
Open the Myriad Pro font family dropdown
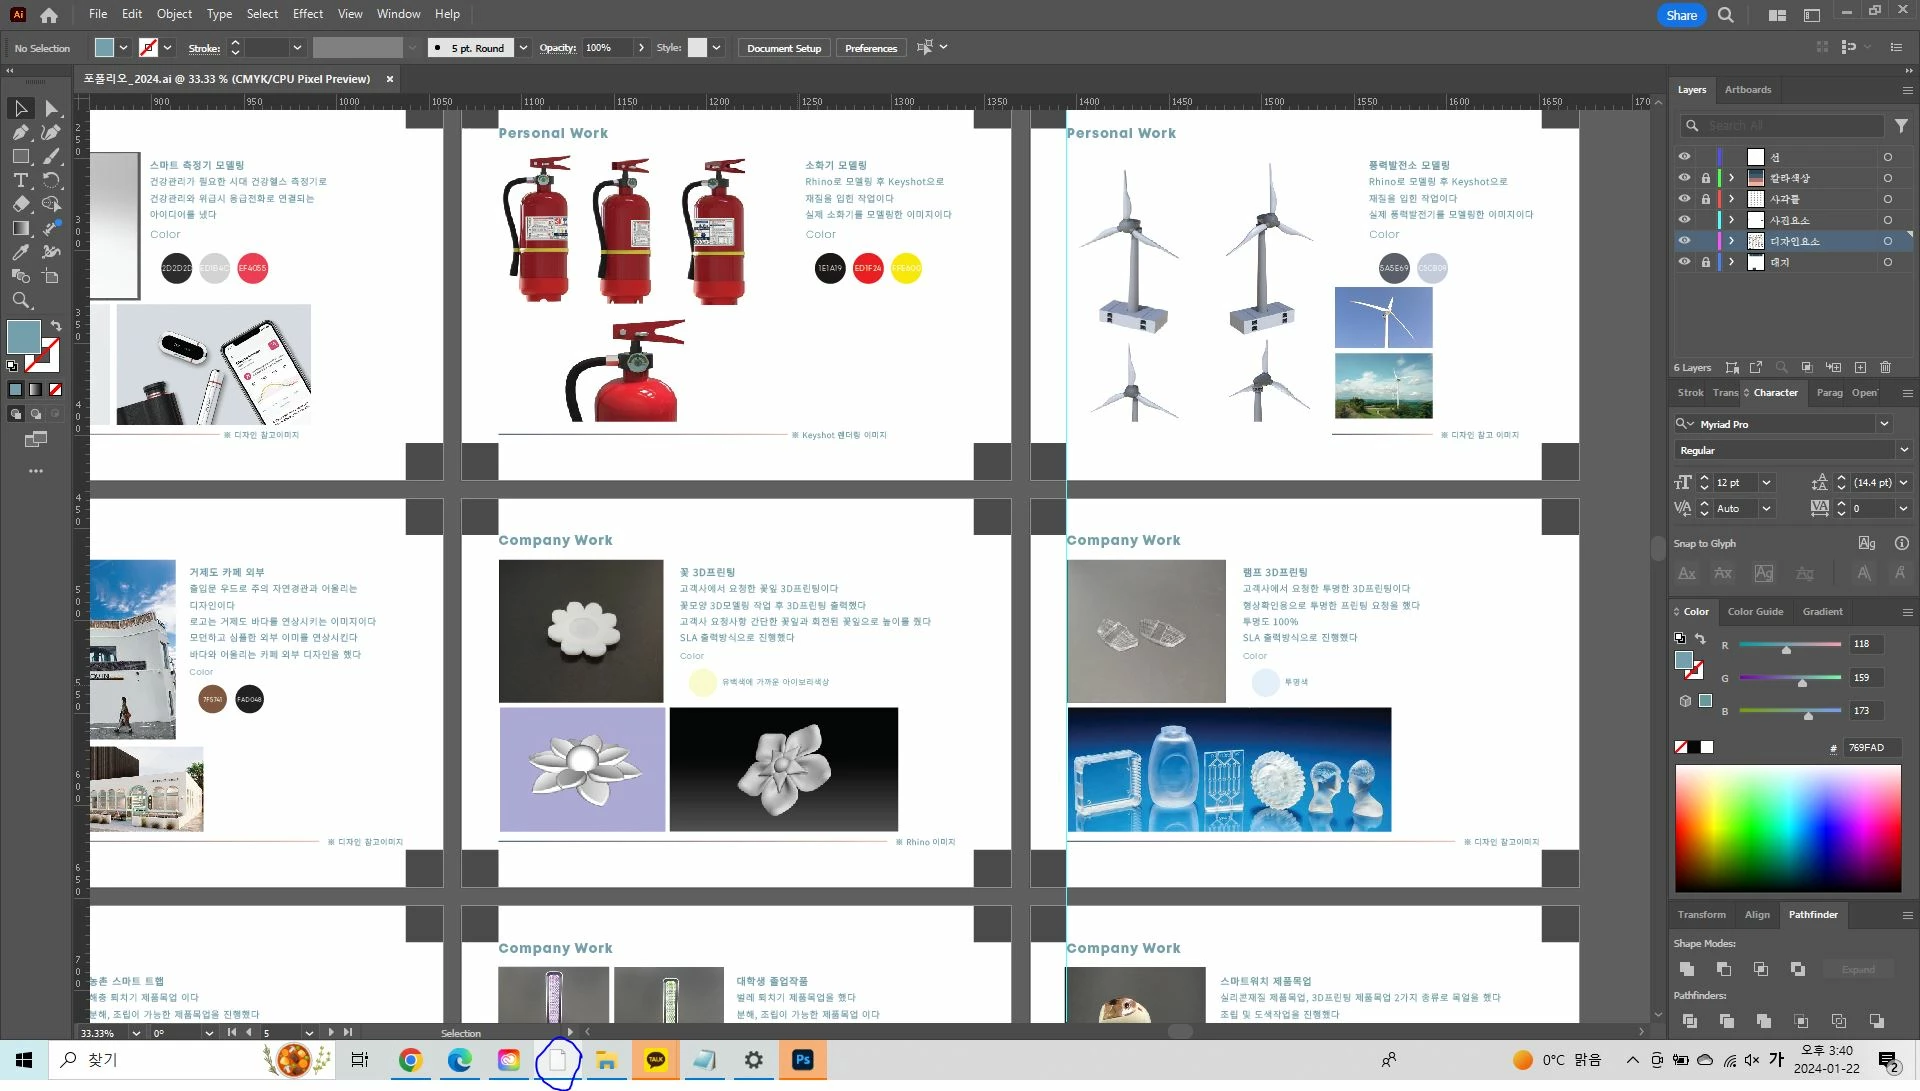coord(1884,424)
